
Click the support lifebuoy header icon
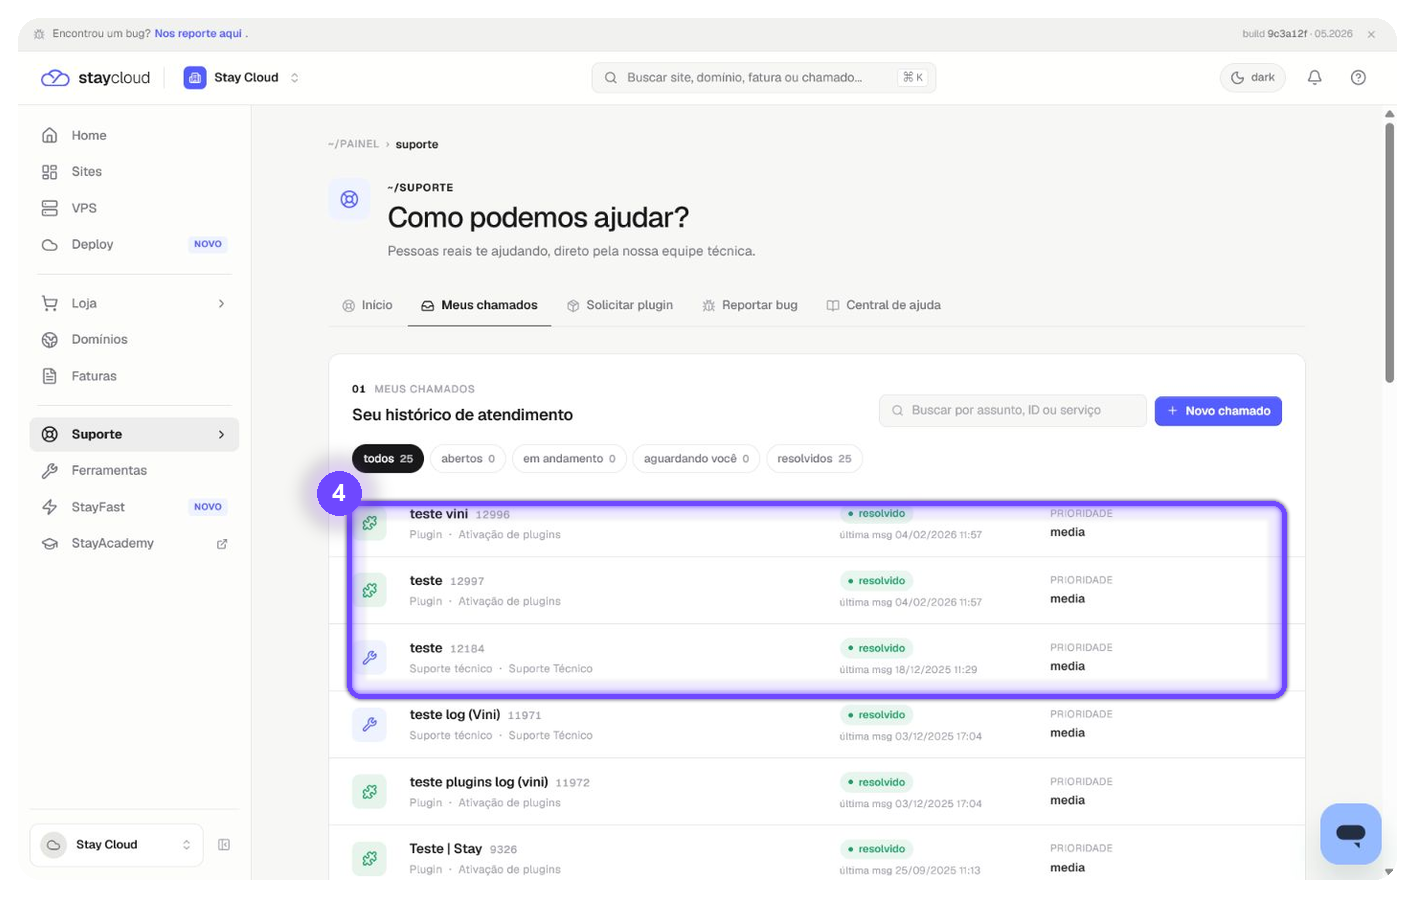click(349, 199)
